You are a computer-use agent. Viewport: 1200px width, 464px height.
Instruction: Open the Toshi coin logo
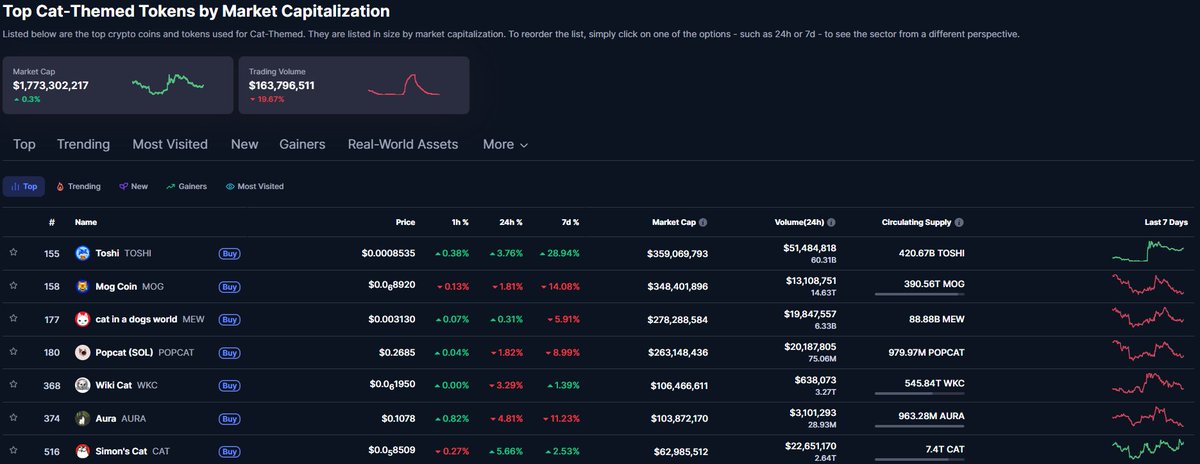[x=82, y=254]
